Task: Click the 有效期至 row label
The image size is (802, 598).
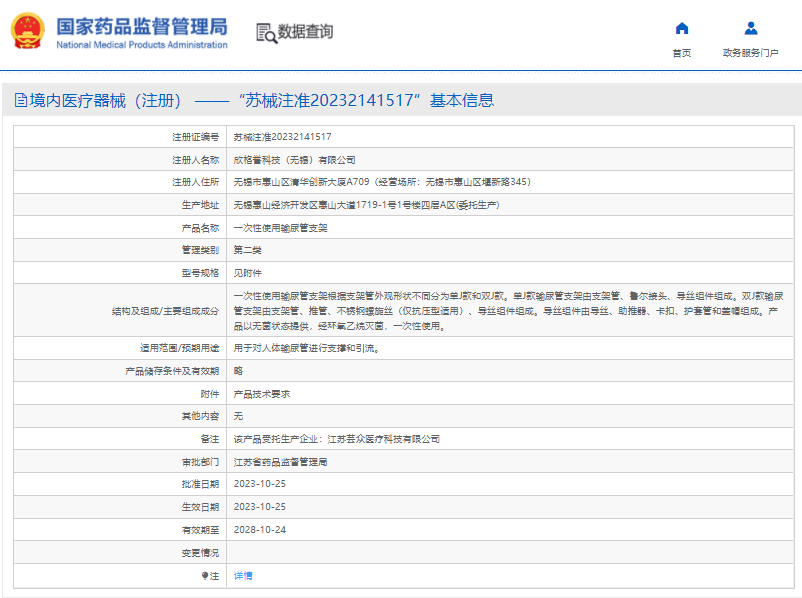Action: tap(200, 530)
